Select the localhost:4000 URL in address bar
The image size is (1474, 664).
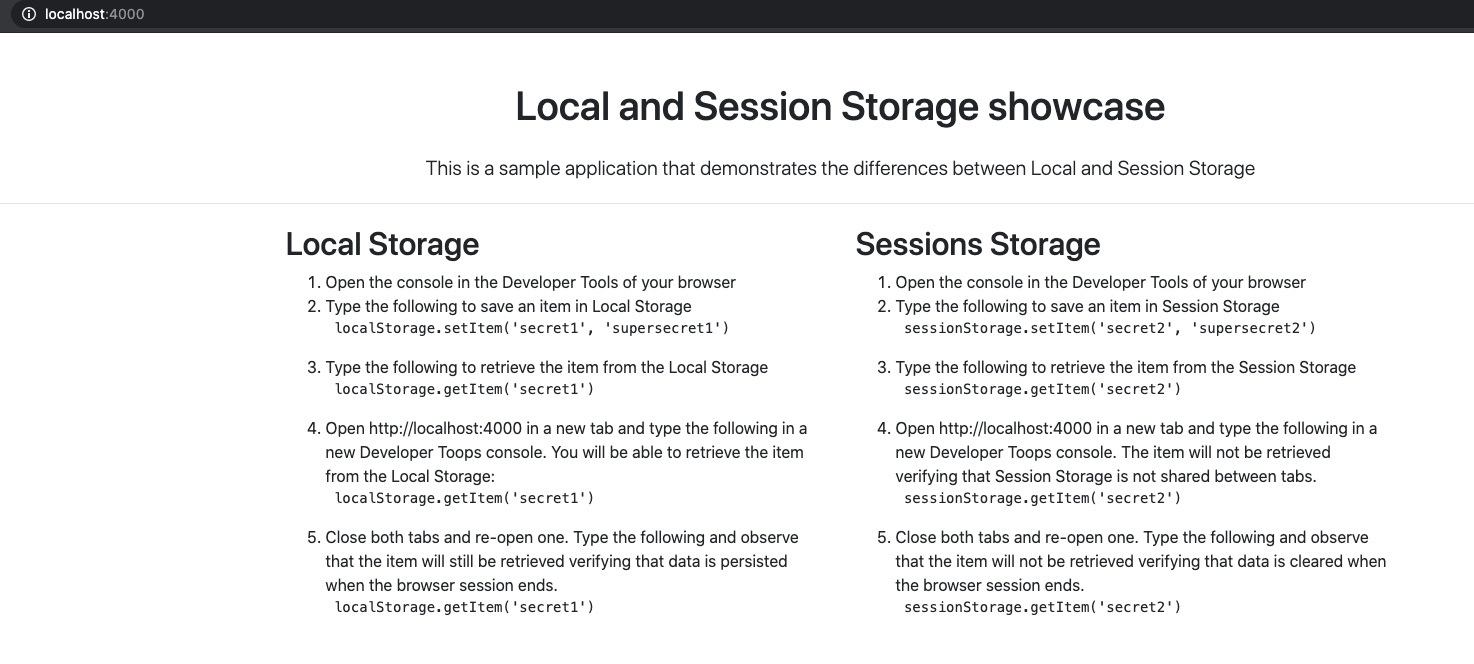click(x=95, y=14)
